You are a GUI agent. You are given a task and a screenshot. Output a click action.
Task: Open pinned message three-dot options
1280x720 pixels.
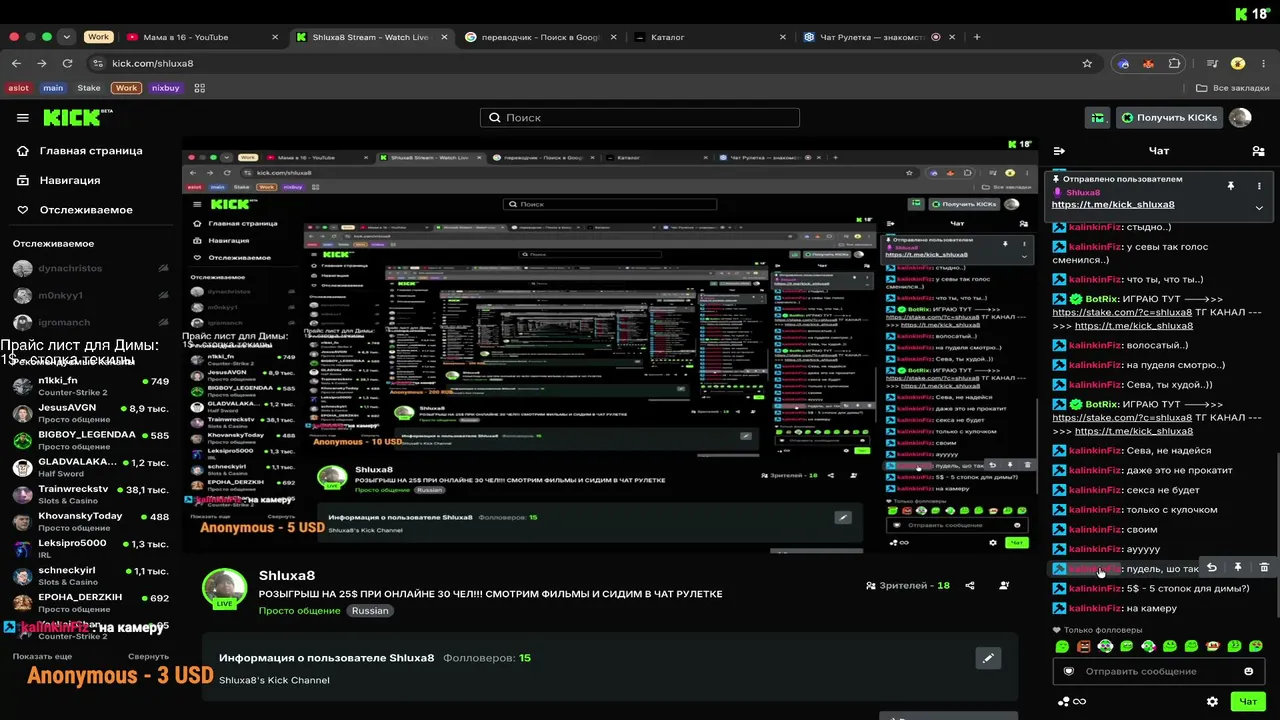pyautogui.click(x=1259, y=186)
